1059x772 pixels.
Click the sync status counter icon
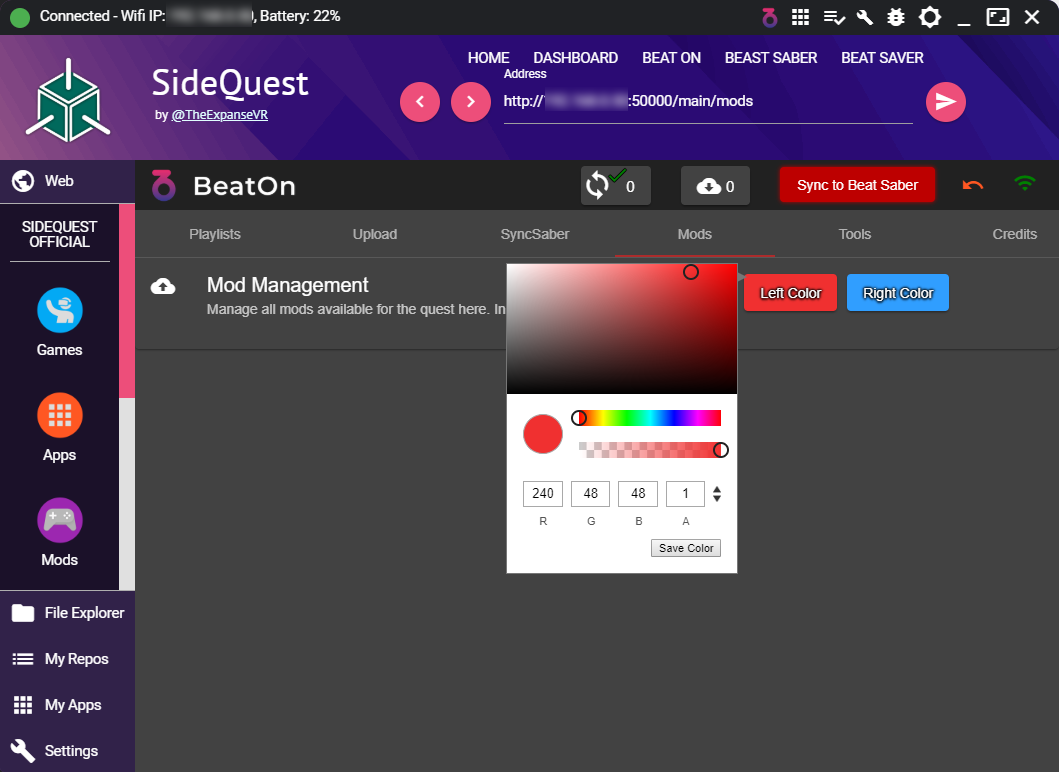pos(615,185)
